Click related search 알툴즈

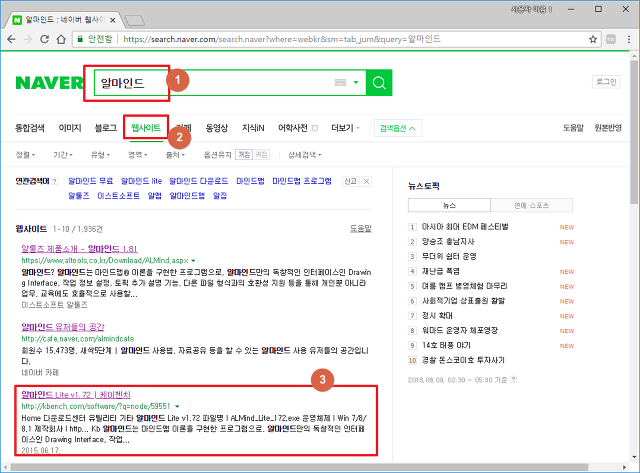(79, 196)
